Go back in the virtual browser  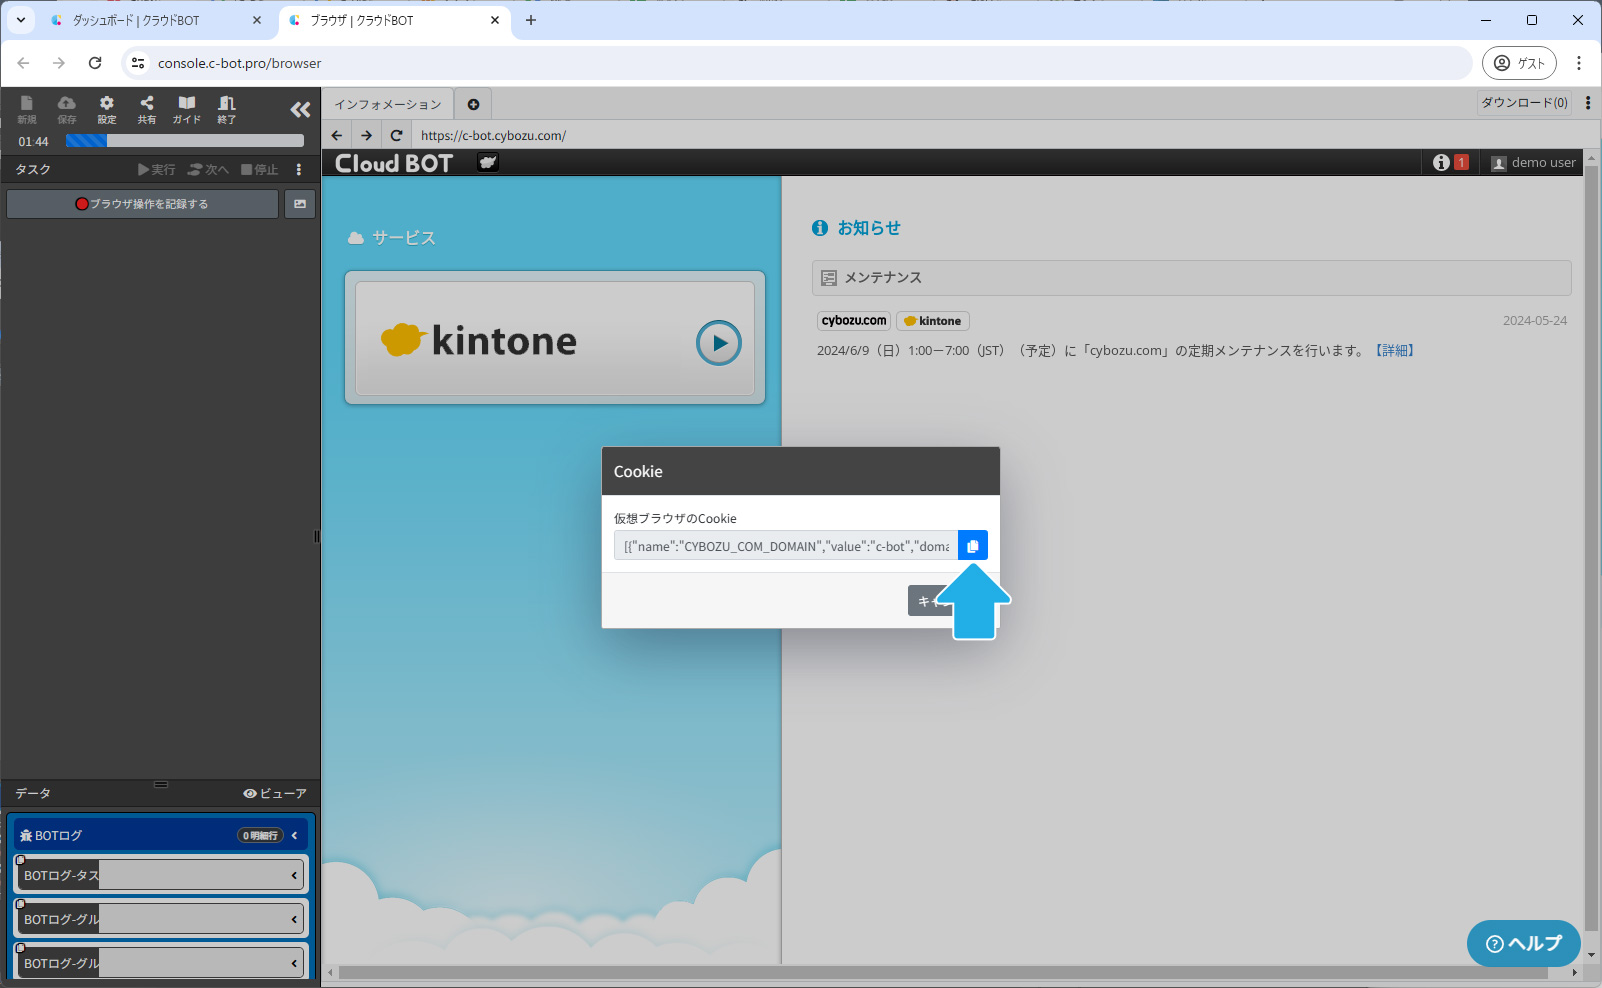[x=337, y=135]
